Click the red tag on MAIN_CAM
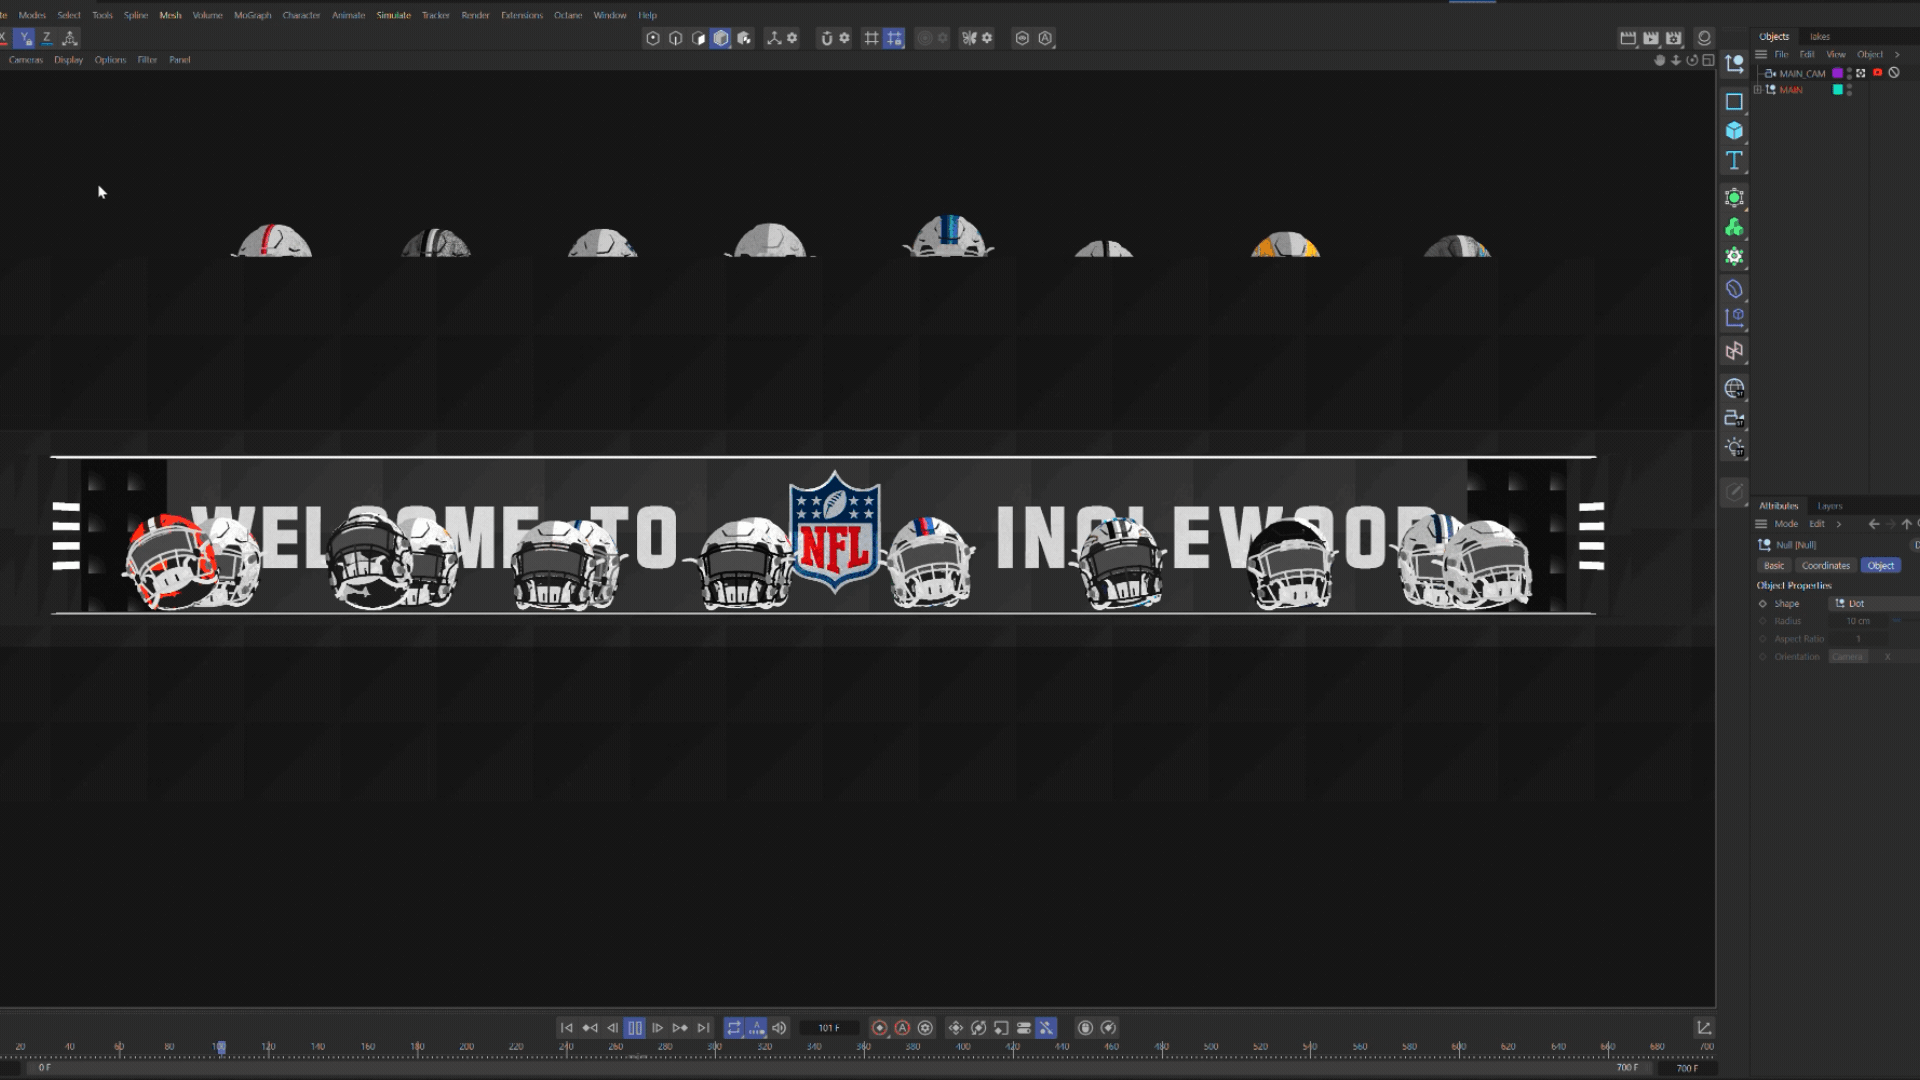1920x1080 pixels. point(1878,73)
